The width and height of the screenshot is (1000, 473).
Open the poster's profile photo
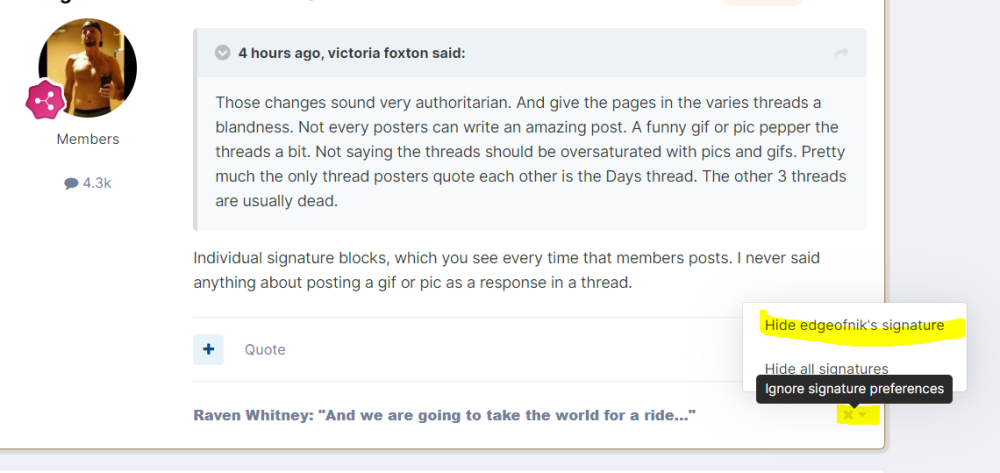(88, 68)
